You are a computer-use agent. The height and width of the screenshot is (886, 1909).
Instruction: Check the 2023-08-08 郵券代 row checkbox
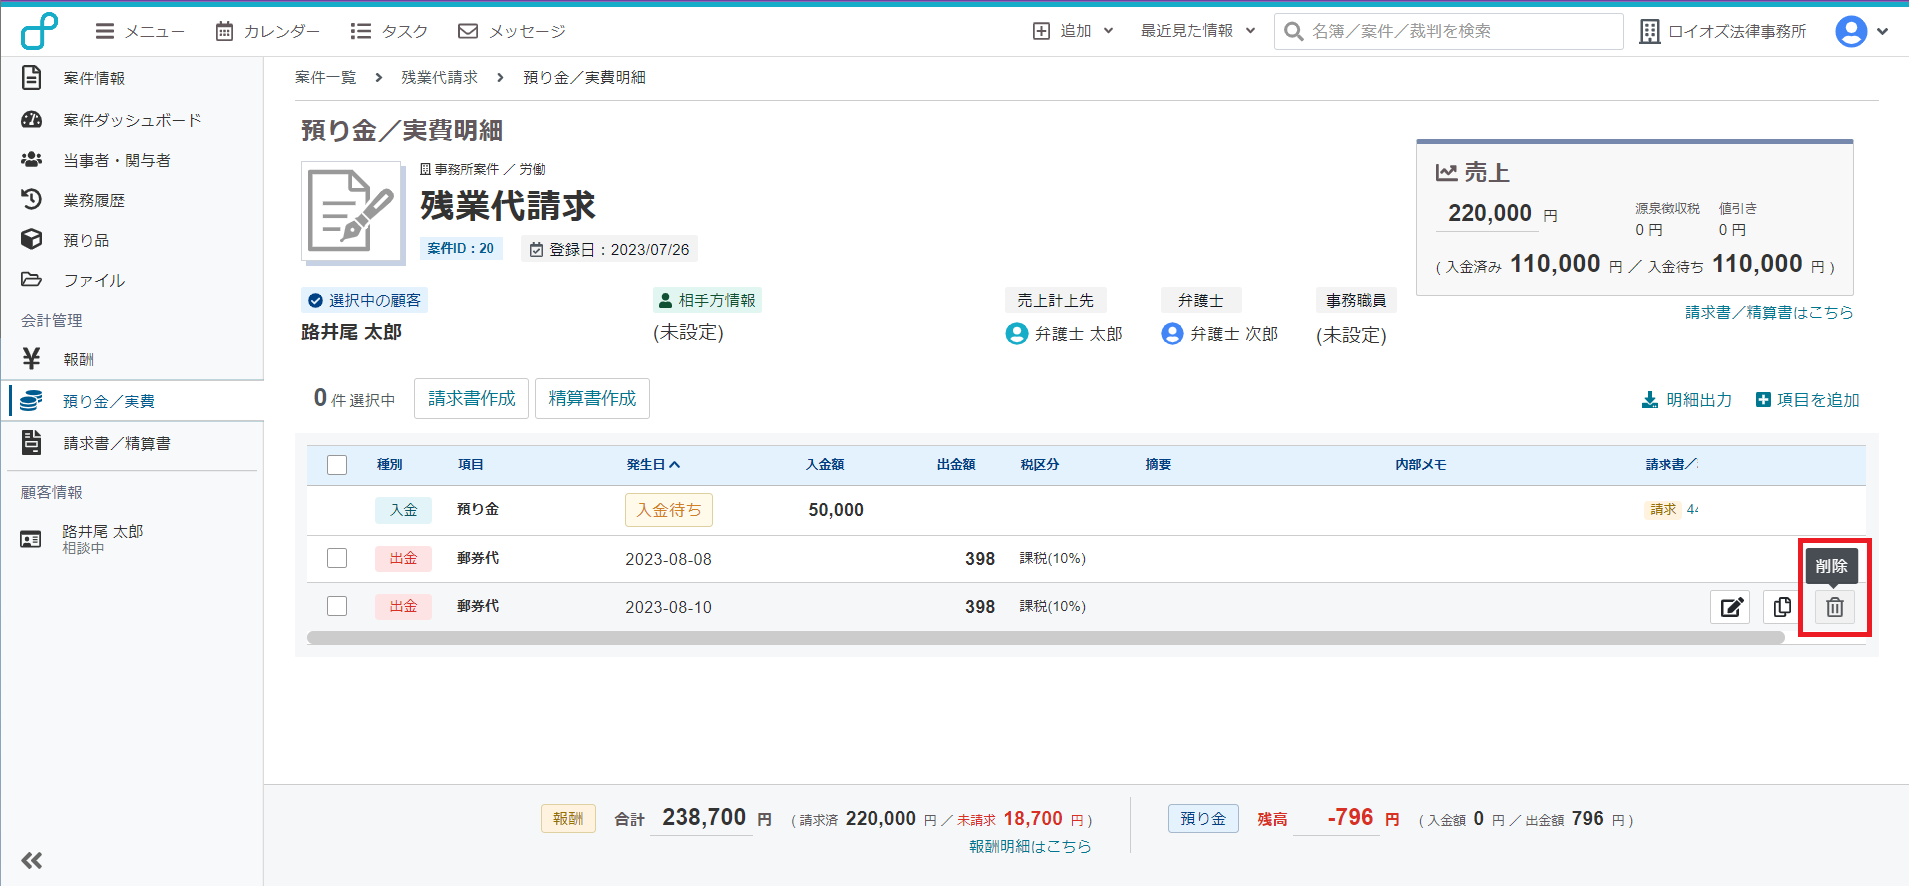[337, 558]
